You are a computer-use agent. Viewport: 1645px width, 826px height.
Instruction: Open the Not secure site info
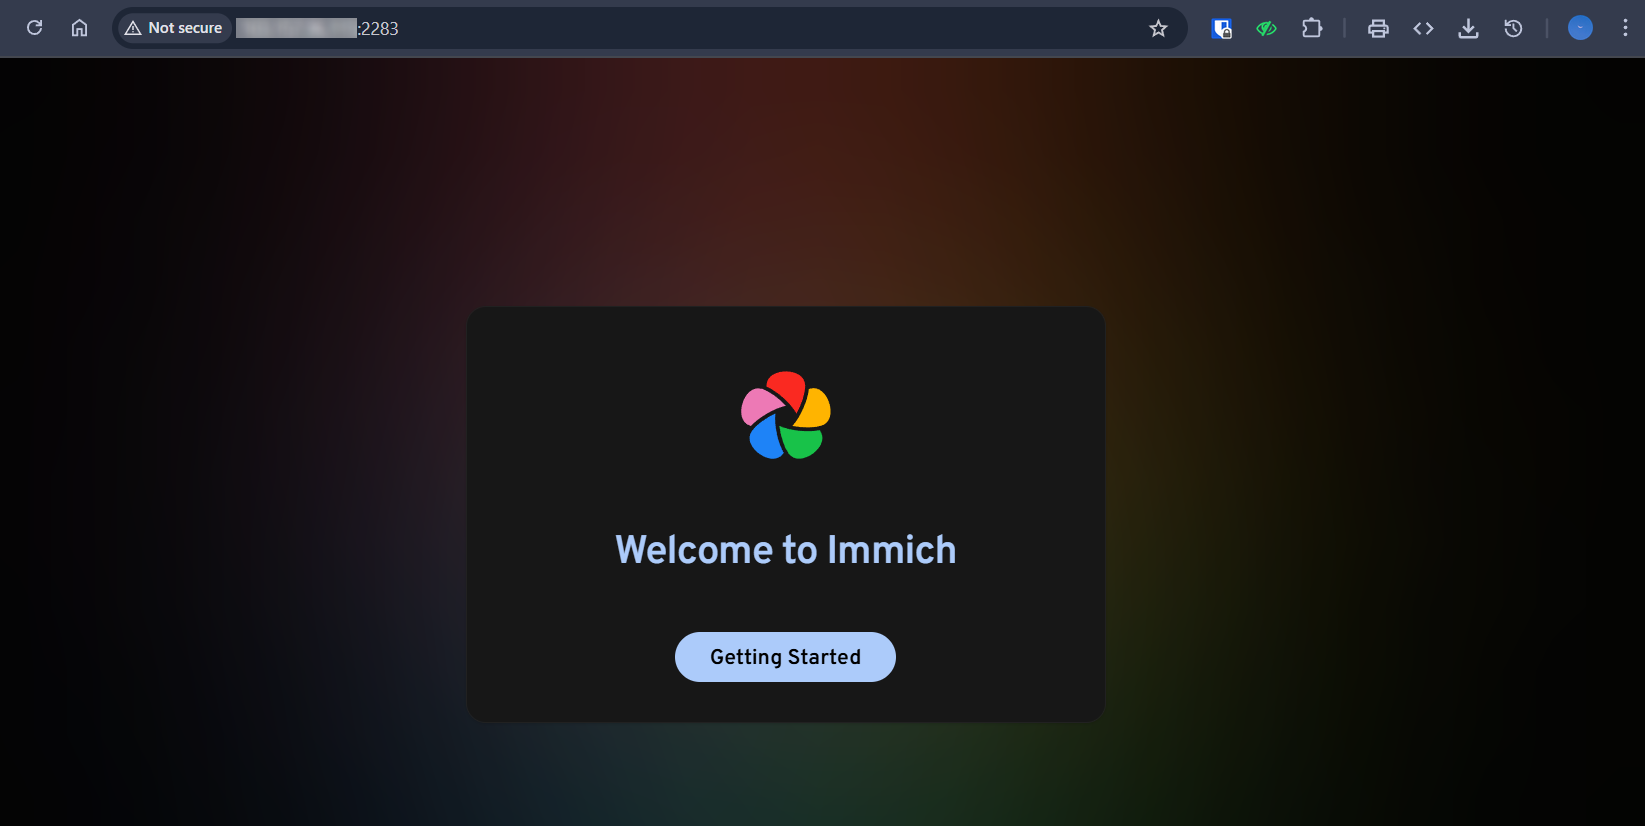[x=174, y=28]
